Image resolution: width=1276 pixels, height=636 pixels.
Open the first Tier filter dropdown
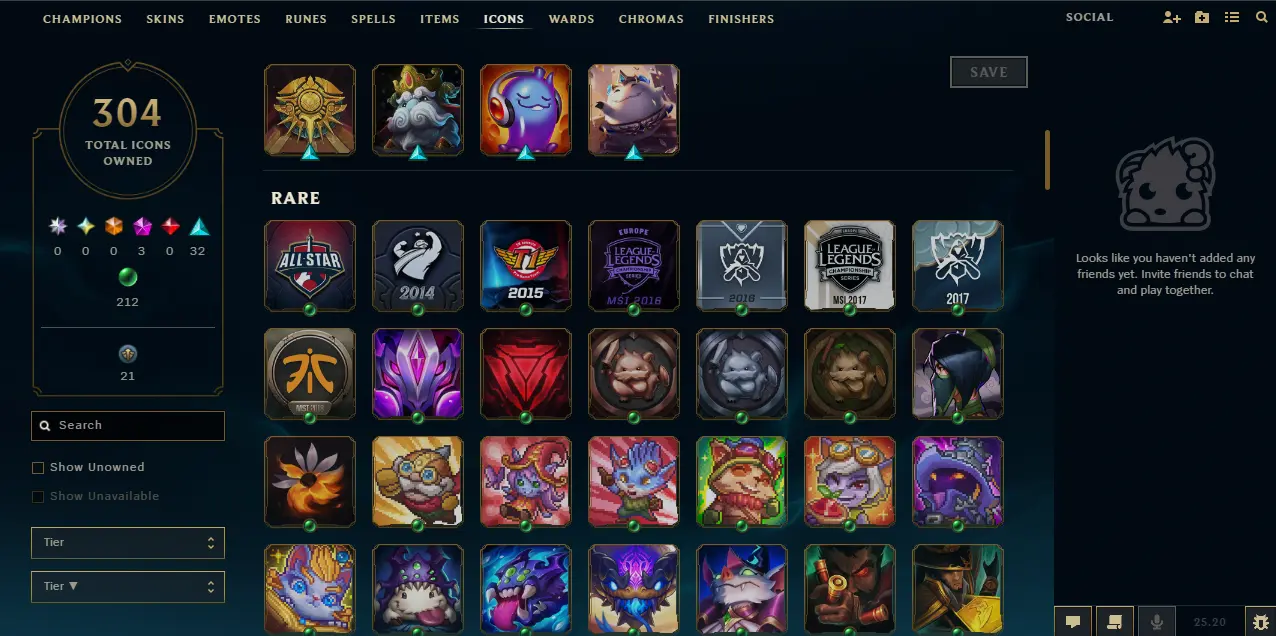pos(128,543)
